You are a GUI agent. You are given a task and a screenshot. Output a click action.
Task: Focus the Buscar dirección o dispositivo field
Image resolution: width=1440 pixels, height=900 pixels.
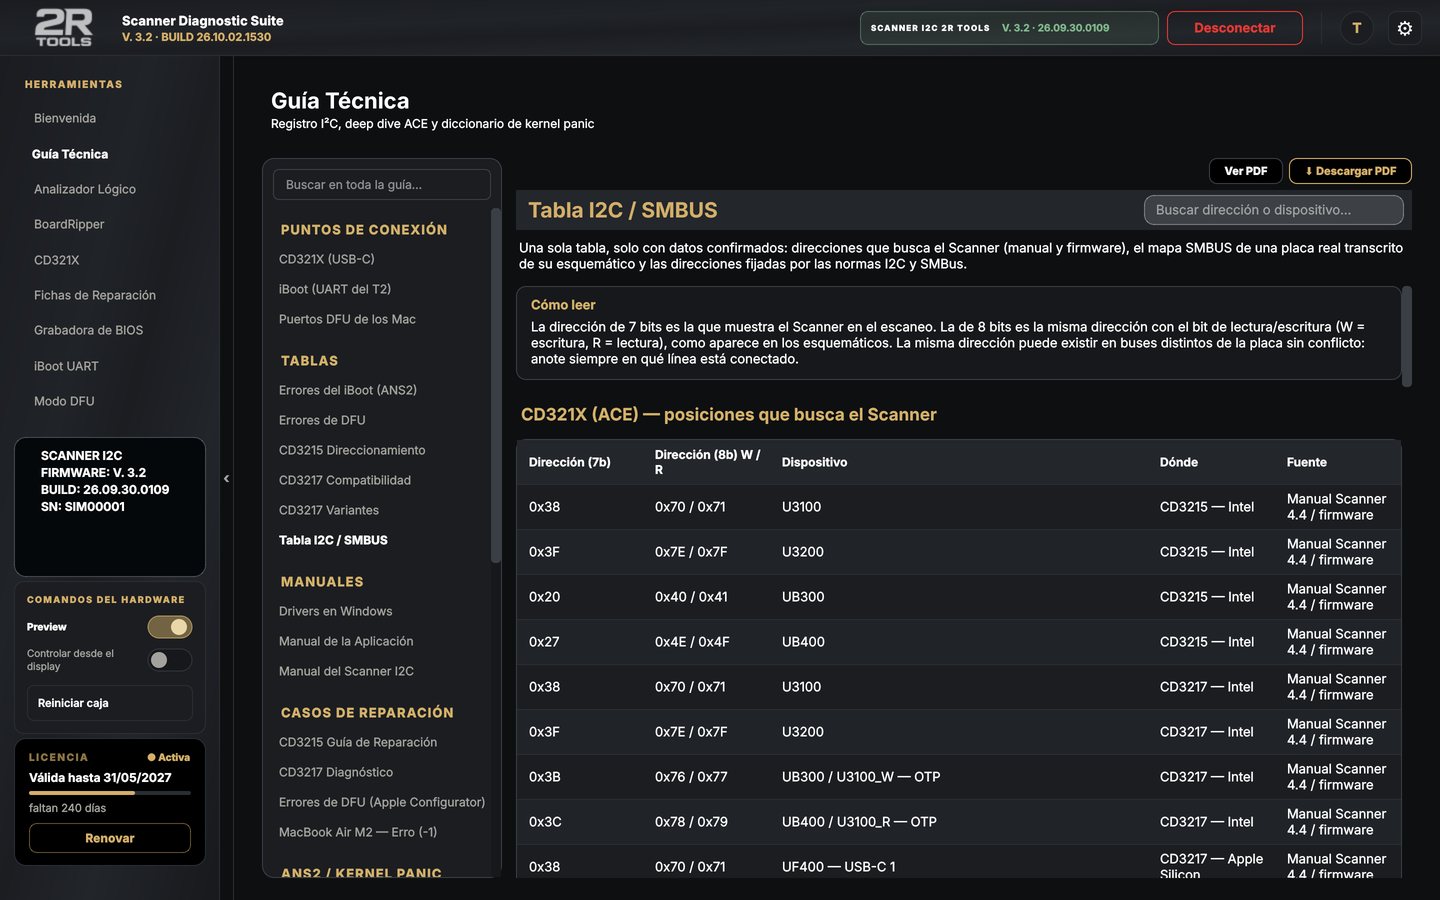[1274, 210]
